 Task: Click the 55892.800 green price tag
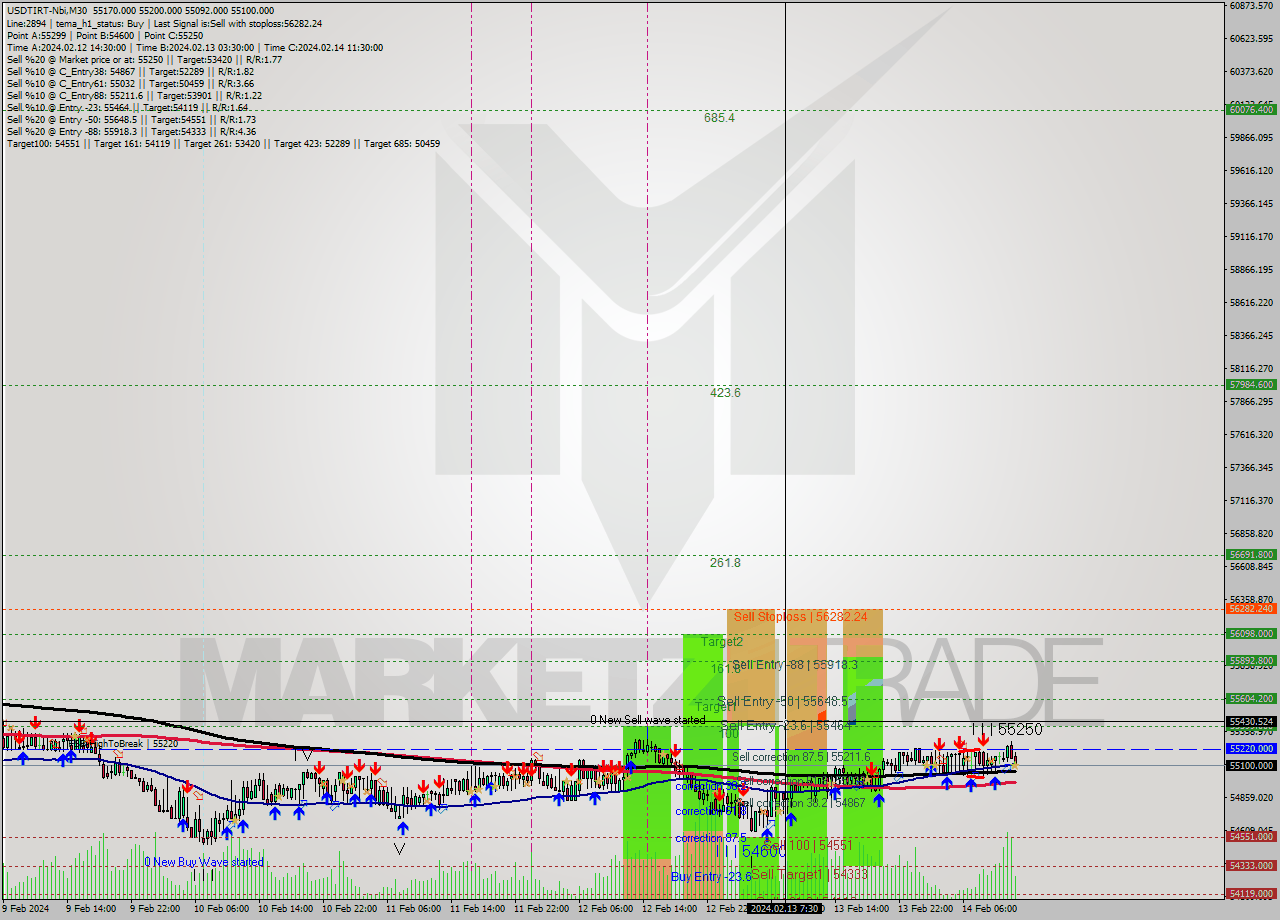pos(1251,660)
